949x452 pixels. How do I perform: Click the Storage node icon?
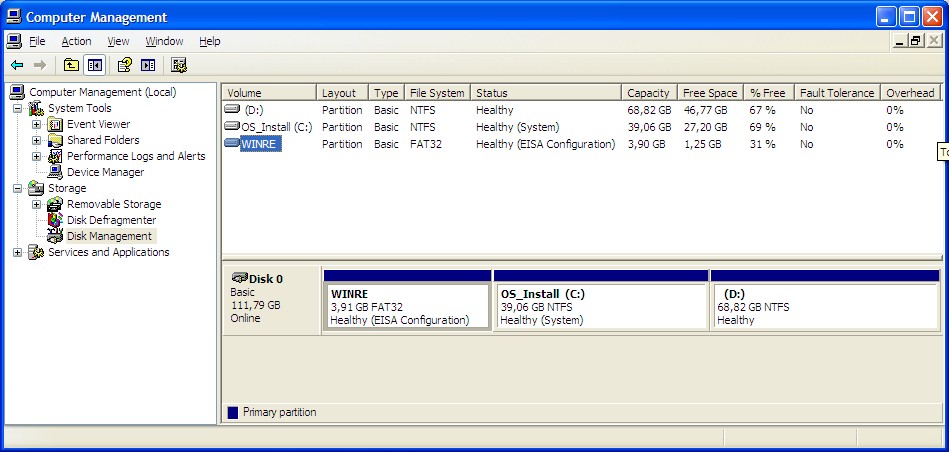point(36,188)
